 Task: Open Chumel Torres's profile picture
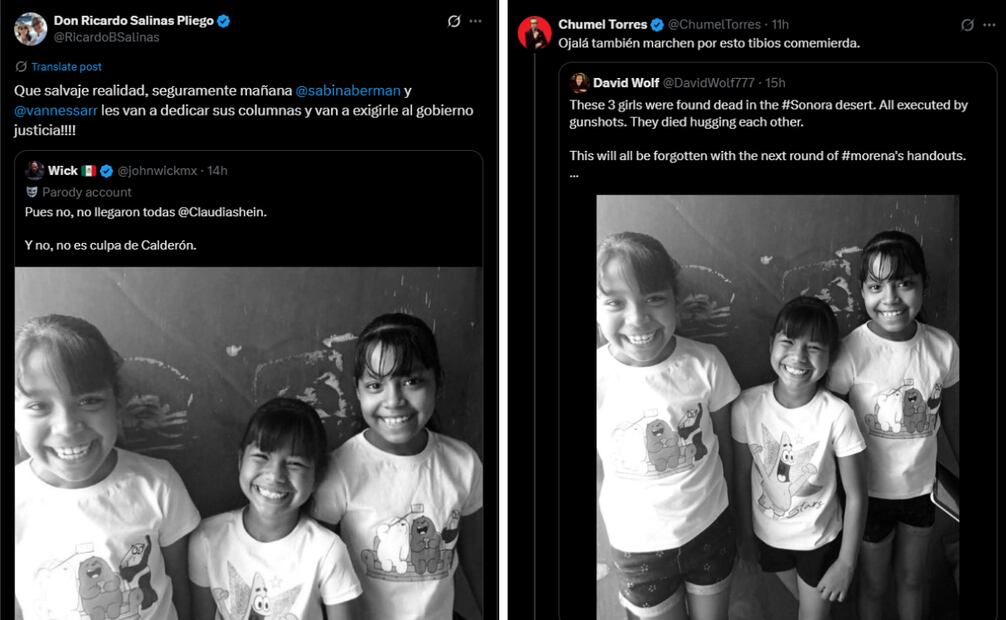click(534, 33)
